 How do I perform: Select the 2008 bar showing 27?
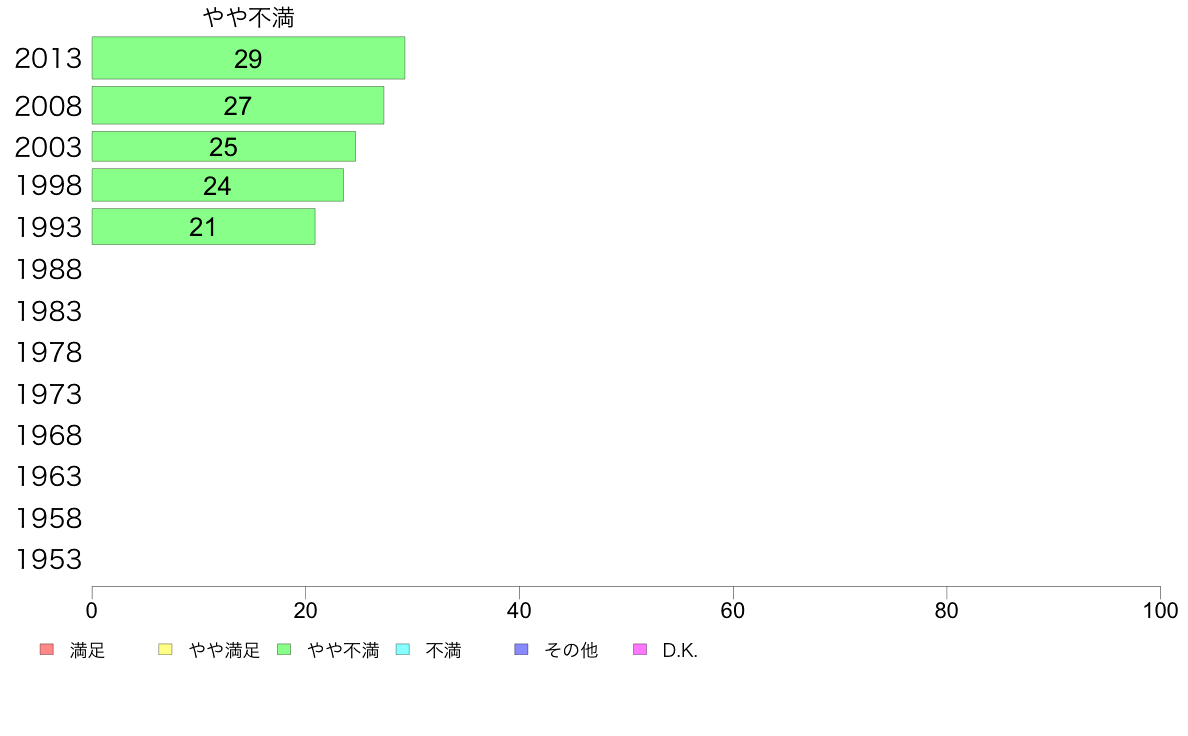click(238, 105)
